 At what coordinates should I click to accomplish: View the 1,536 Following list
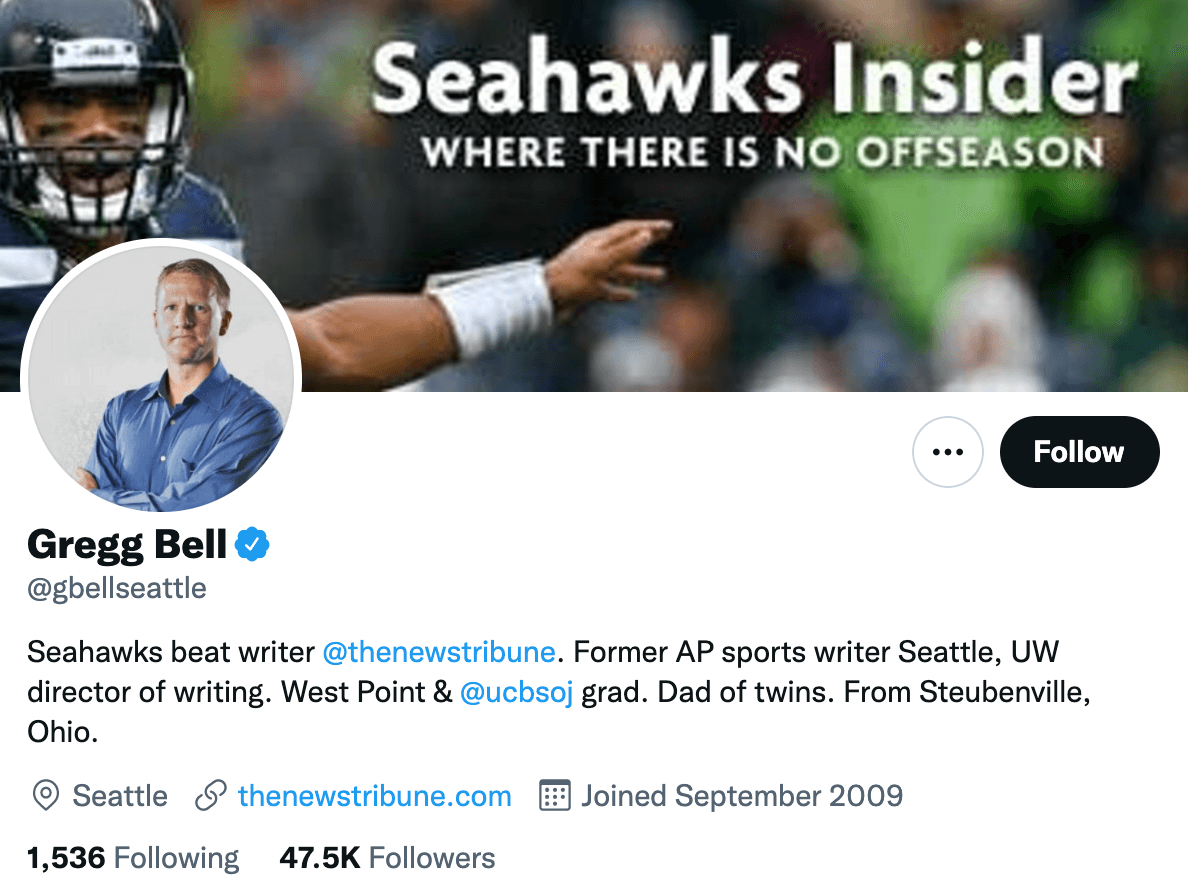[x=131, y=857]
